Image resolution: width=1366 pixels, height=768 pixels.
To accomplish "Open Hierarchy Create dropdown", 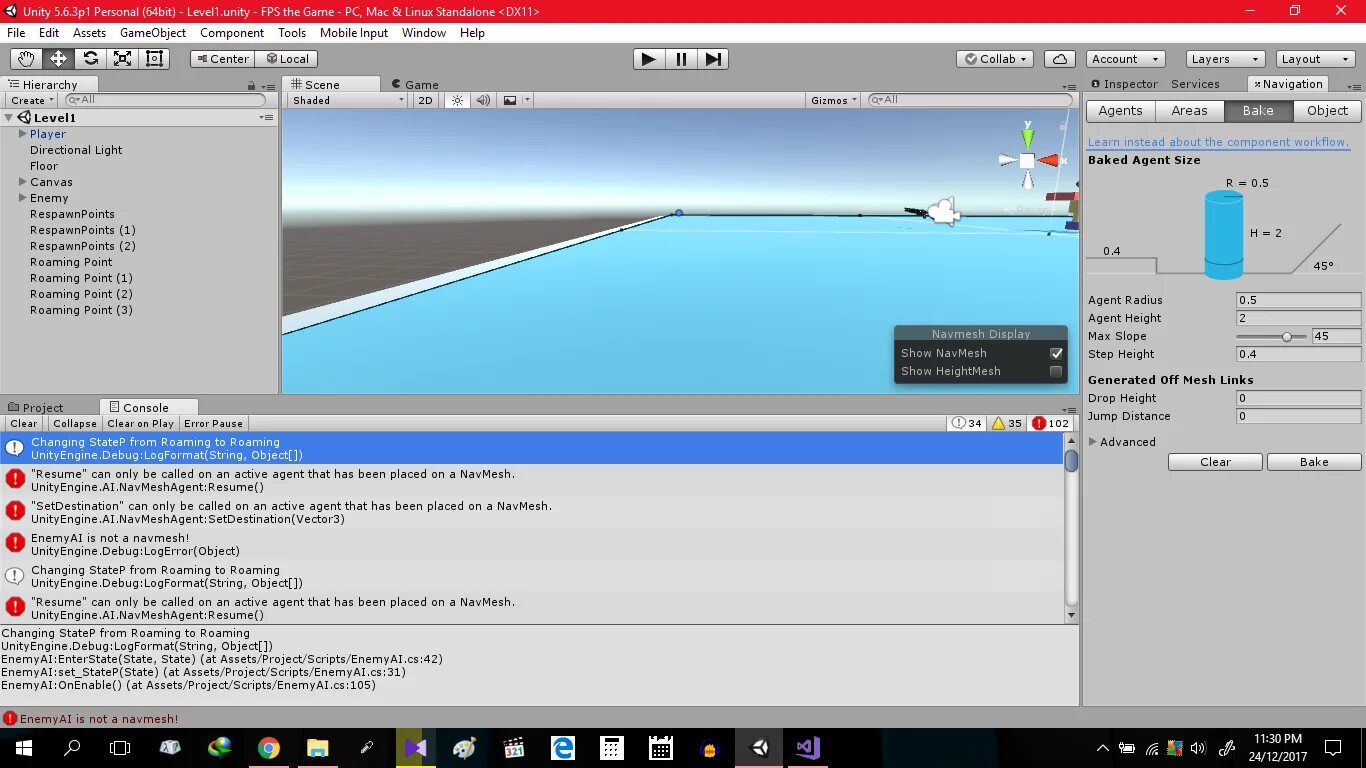I will (32, 100).
